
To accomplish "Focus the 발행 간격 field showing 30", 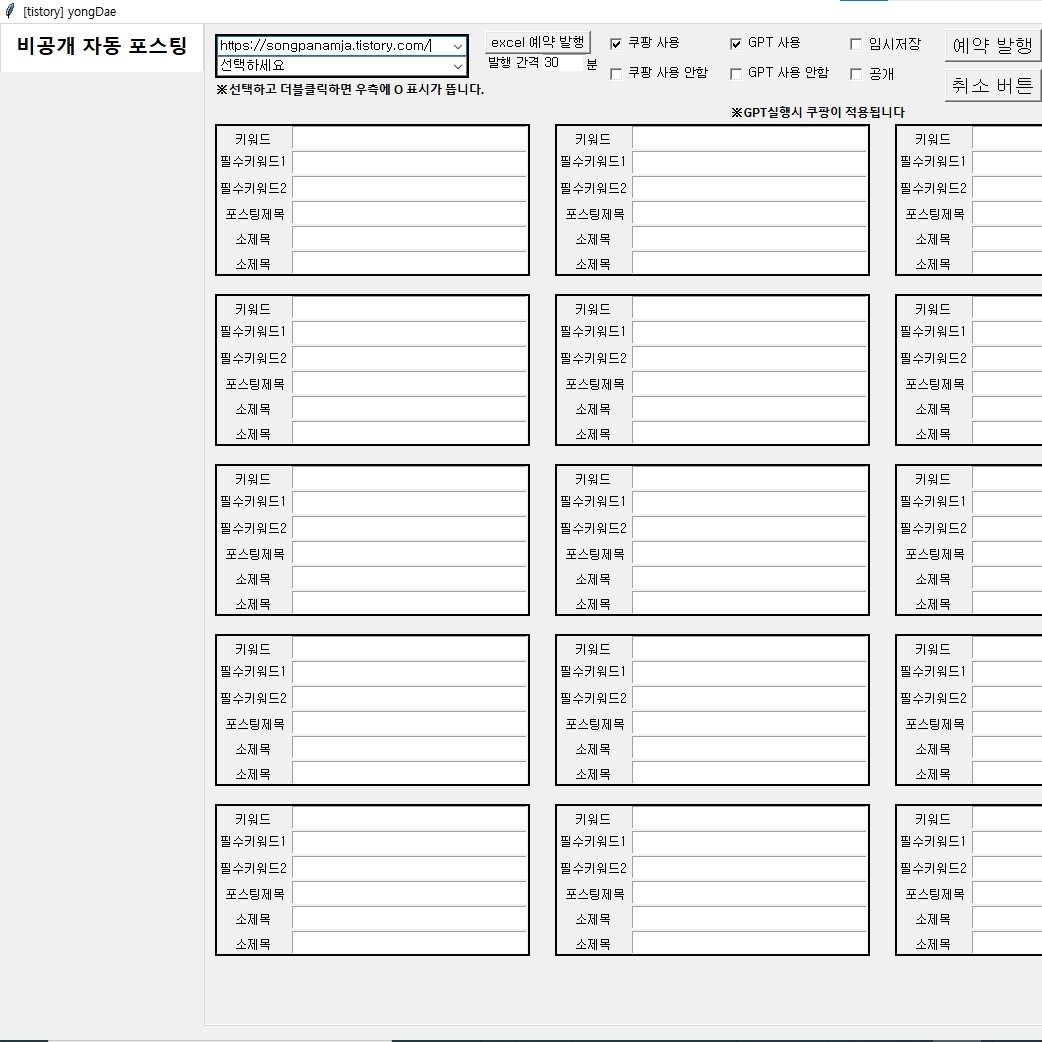I will tap(562, 63).
